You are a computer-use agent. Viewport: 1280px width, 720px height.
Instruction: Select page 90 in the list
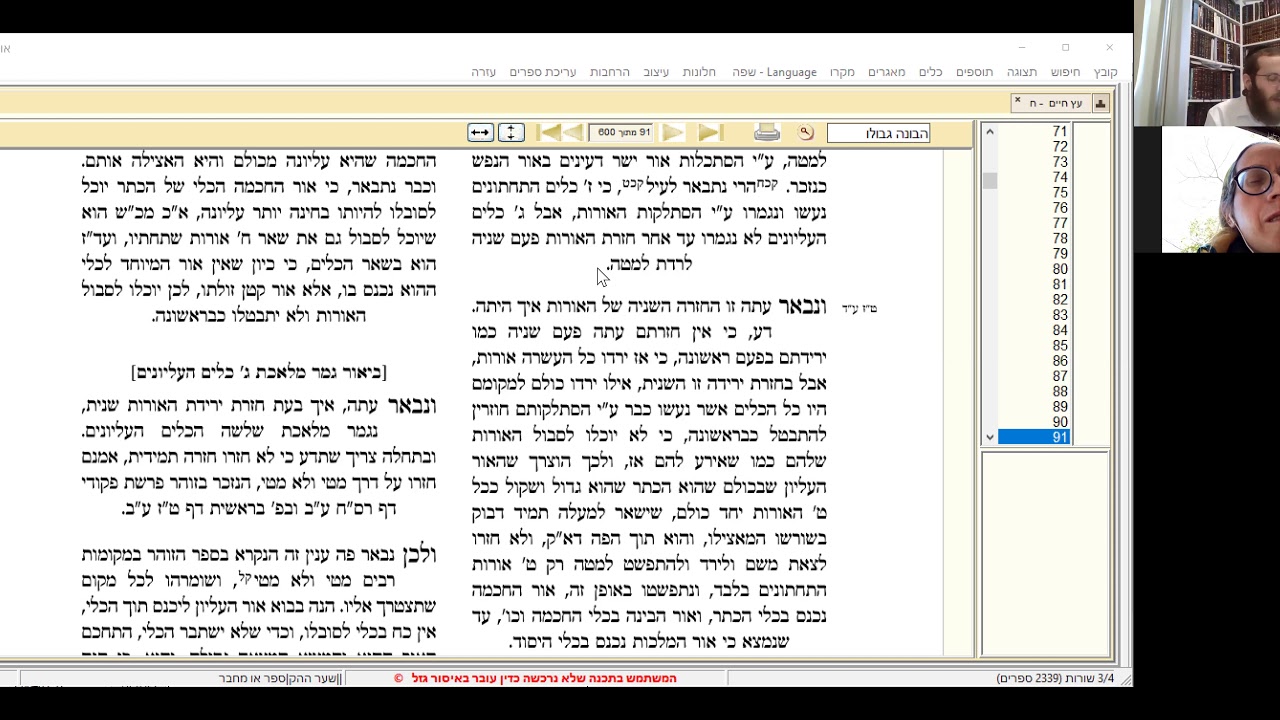(1034, 422)
